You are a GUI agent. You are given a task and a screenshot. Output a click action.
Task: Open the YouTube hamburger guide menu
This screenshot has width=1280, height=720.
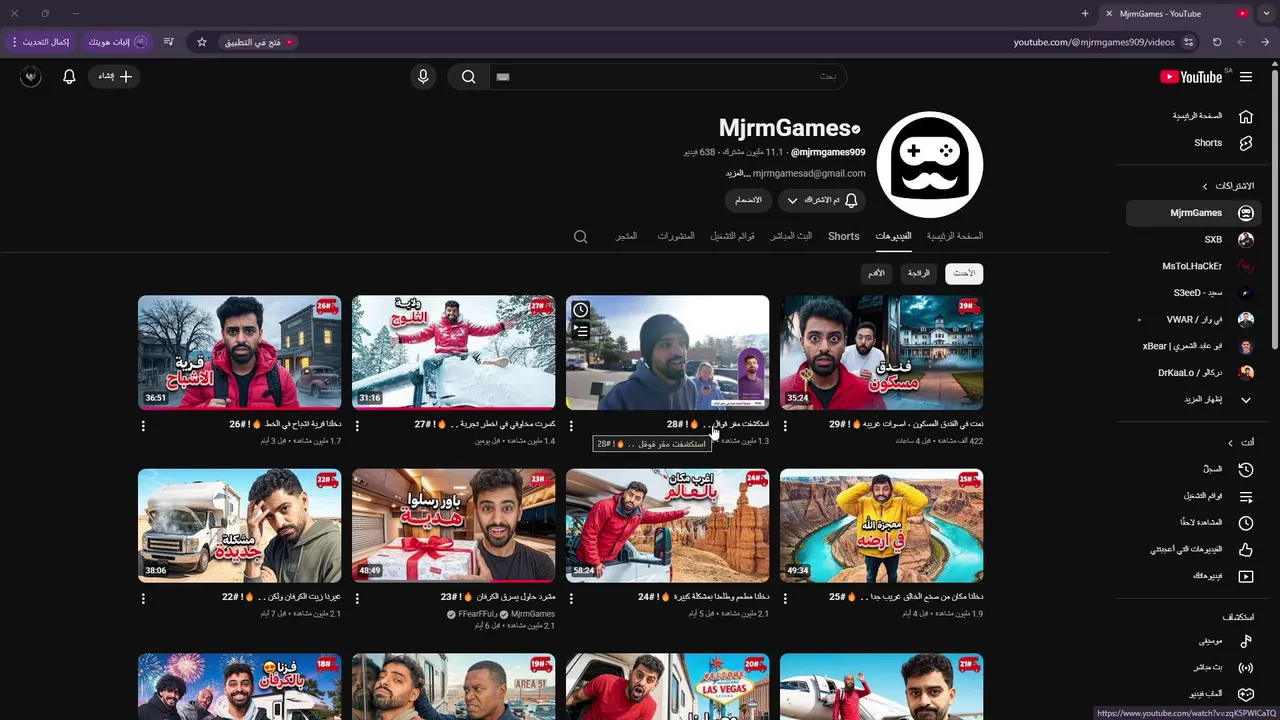coord(1246,77)
